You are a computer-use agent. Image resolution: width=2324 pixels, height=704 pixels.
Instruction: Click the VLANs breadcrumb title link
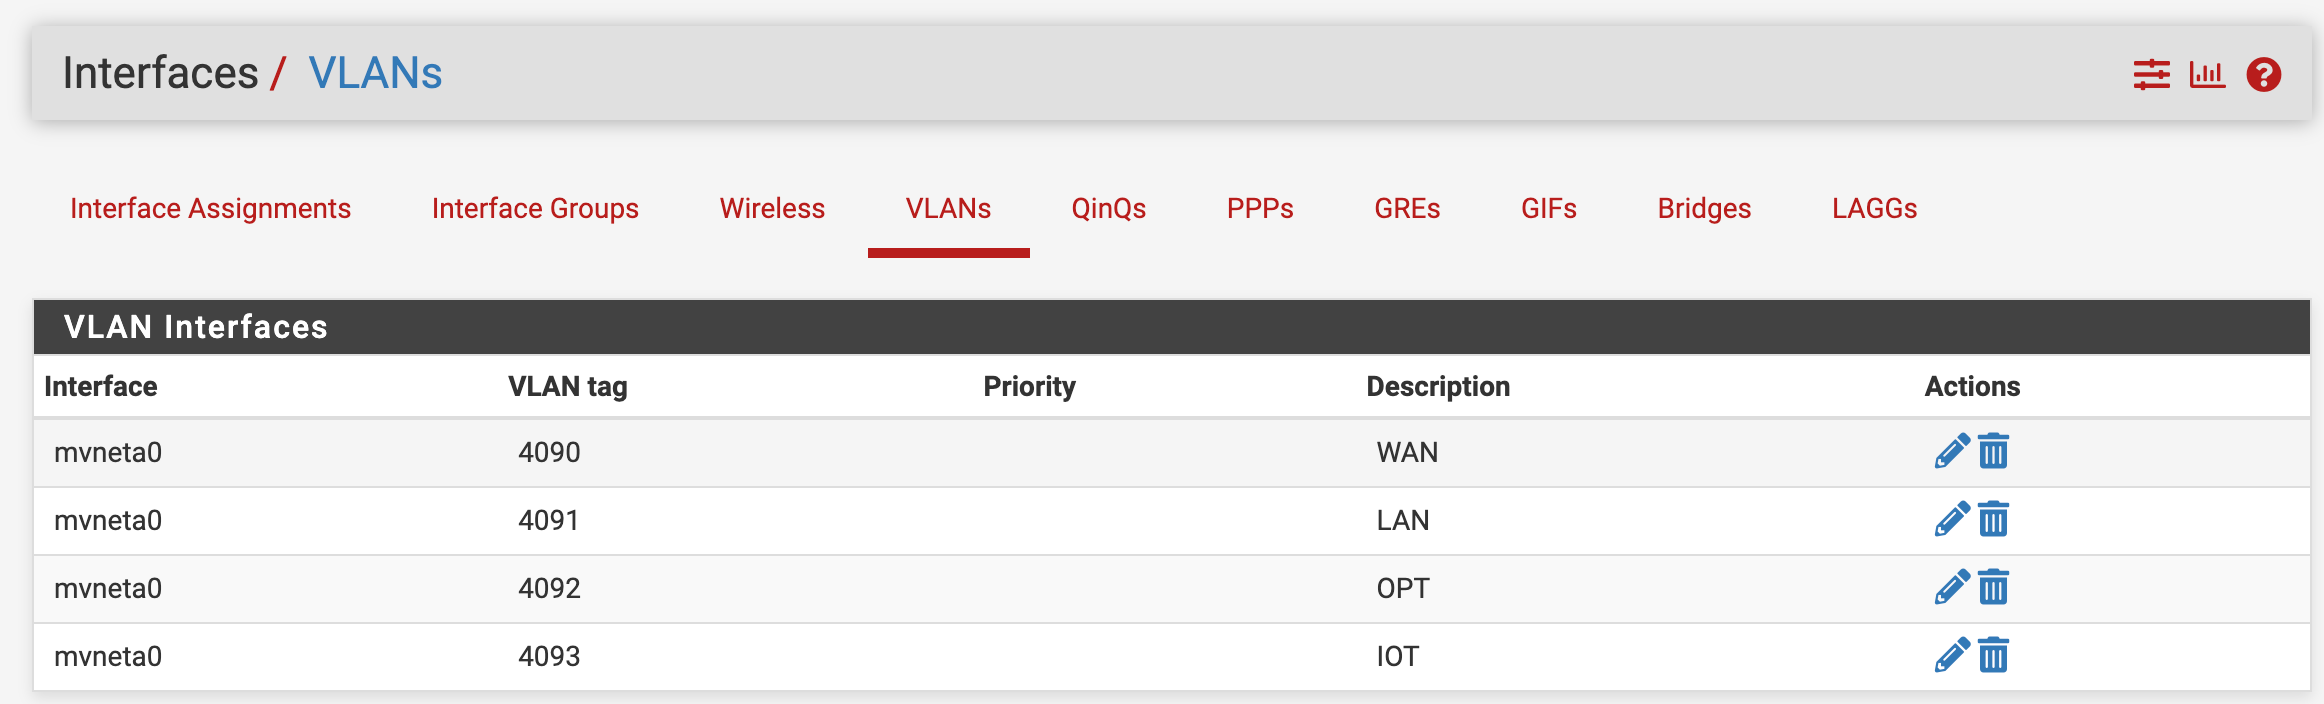(x=375, y=73)
